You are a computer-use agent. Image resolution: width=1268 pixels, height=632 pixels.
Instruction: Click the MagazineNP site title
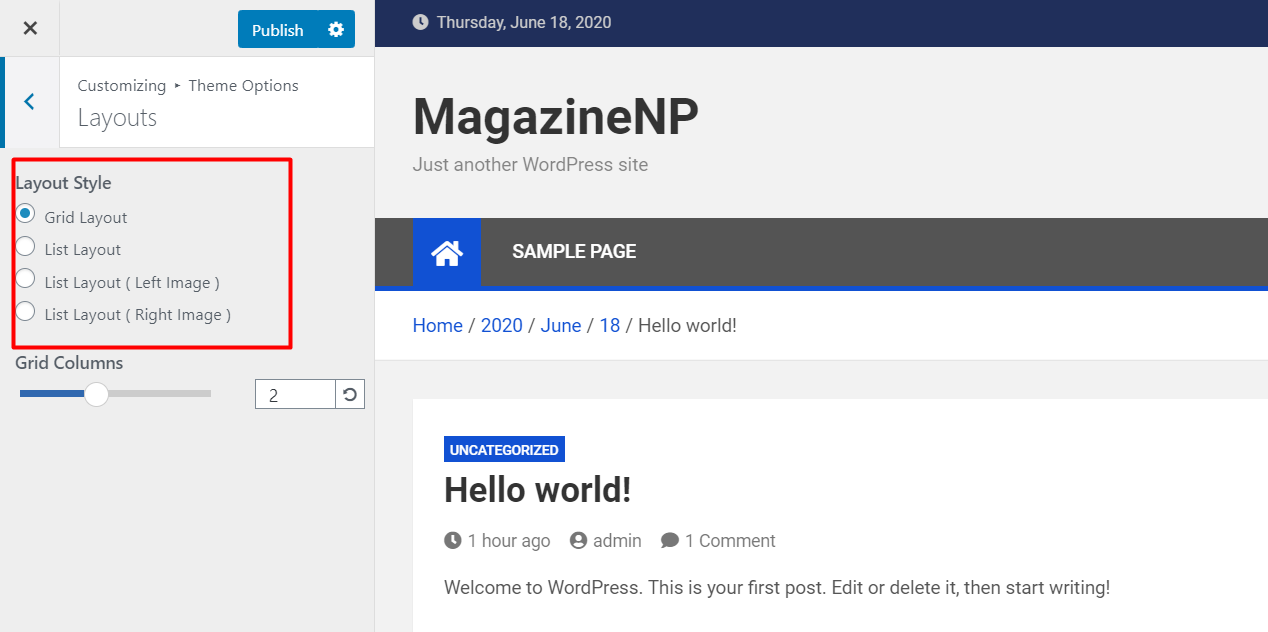[x=556, y=117]
